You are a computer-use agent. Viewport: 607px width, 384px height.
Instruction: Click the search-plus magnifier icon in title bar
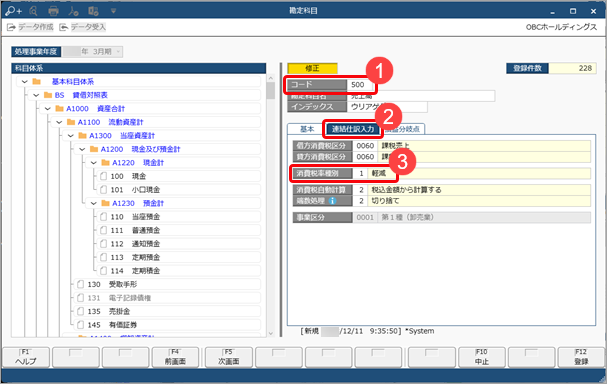13,11
